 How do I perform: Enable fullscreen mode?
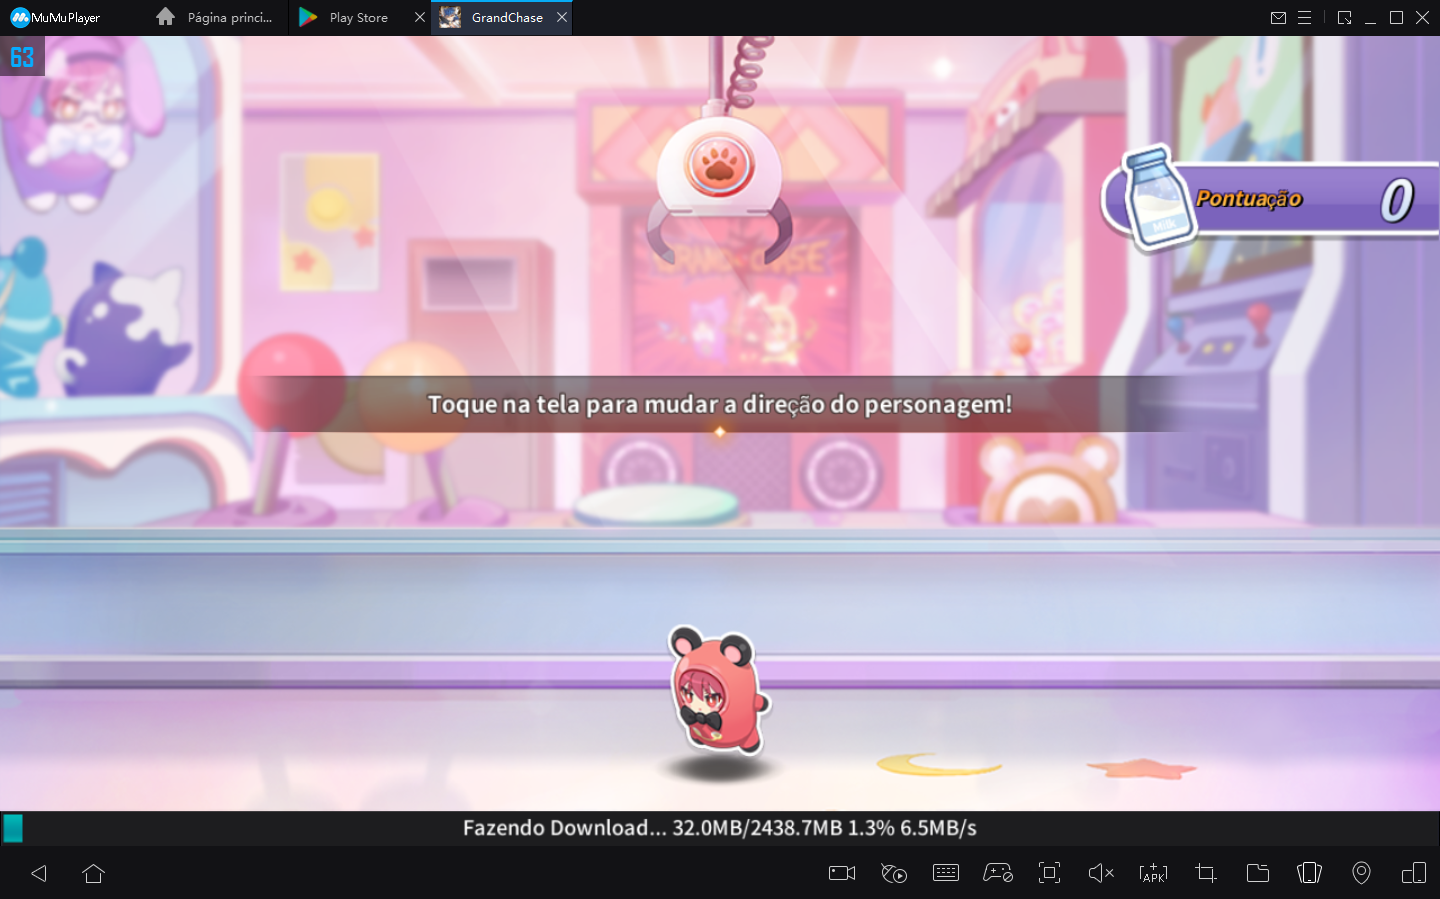[1049, 873]
